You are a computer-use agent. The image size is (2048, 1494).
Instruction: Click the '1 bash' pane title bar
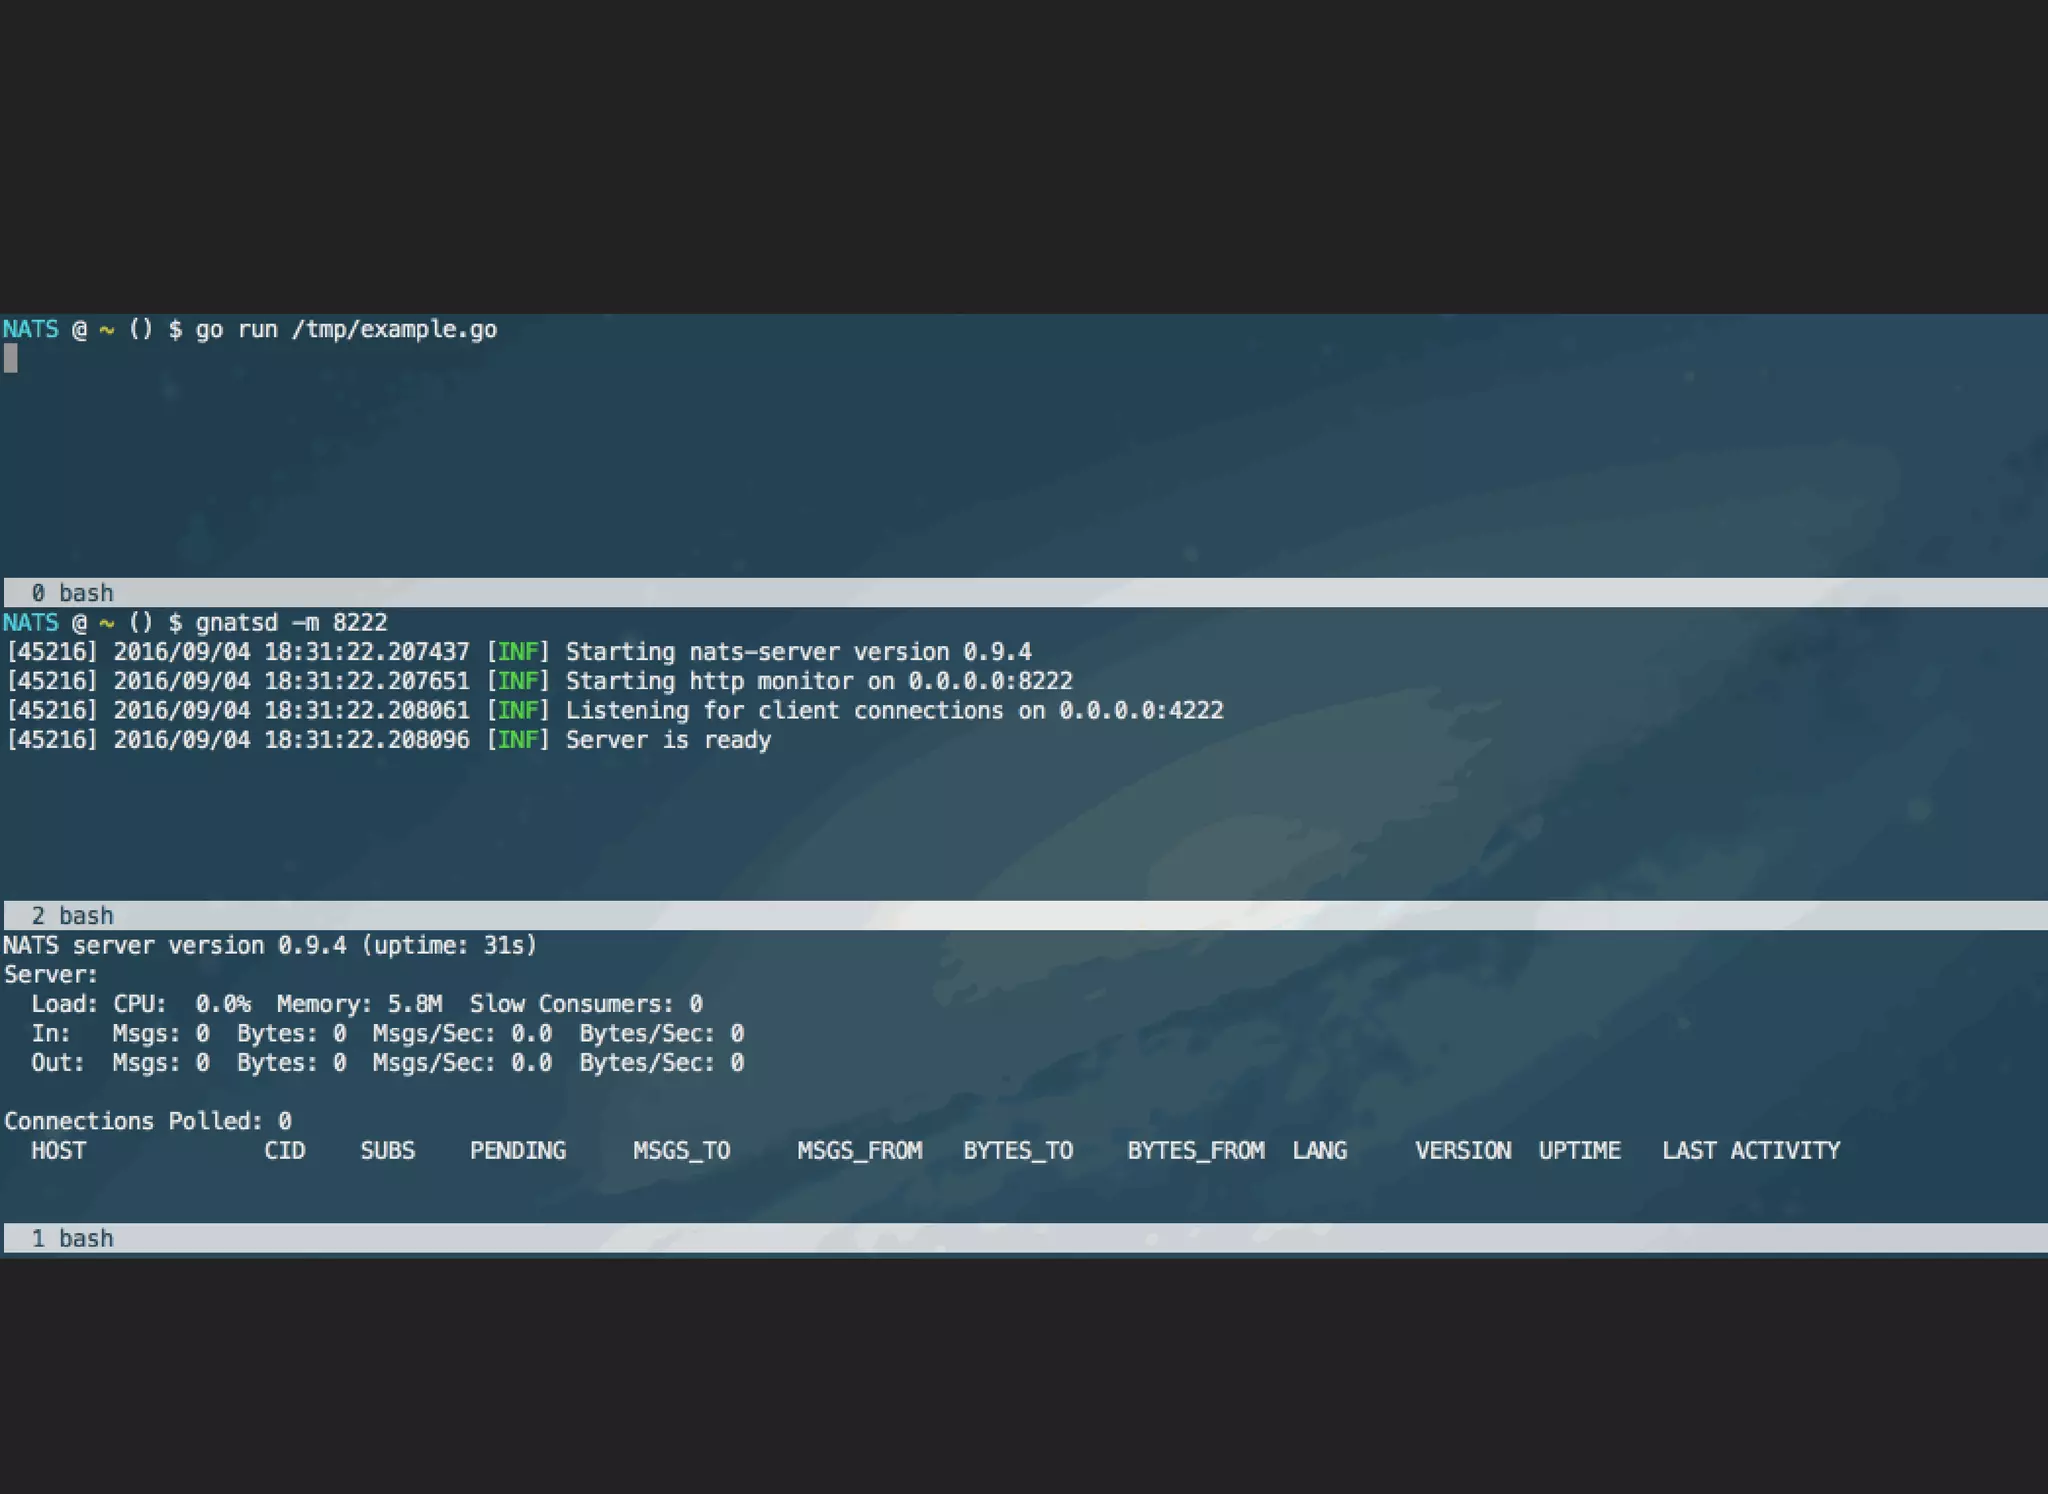click(x=72, y=1239)
